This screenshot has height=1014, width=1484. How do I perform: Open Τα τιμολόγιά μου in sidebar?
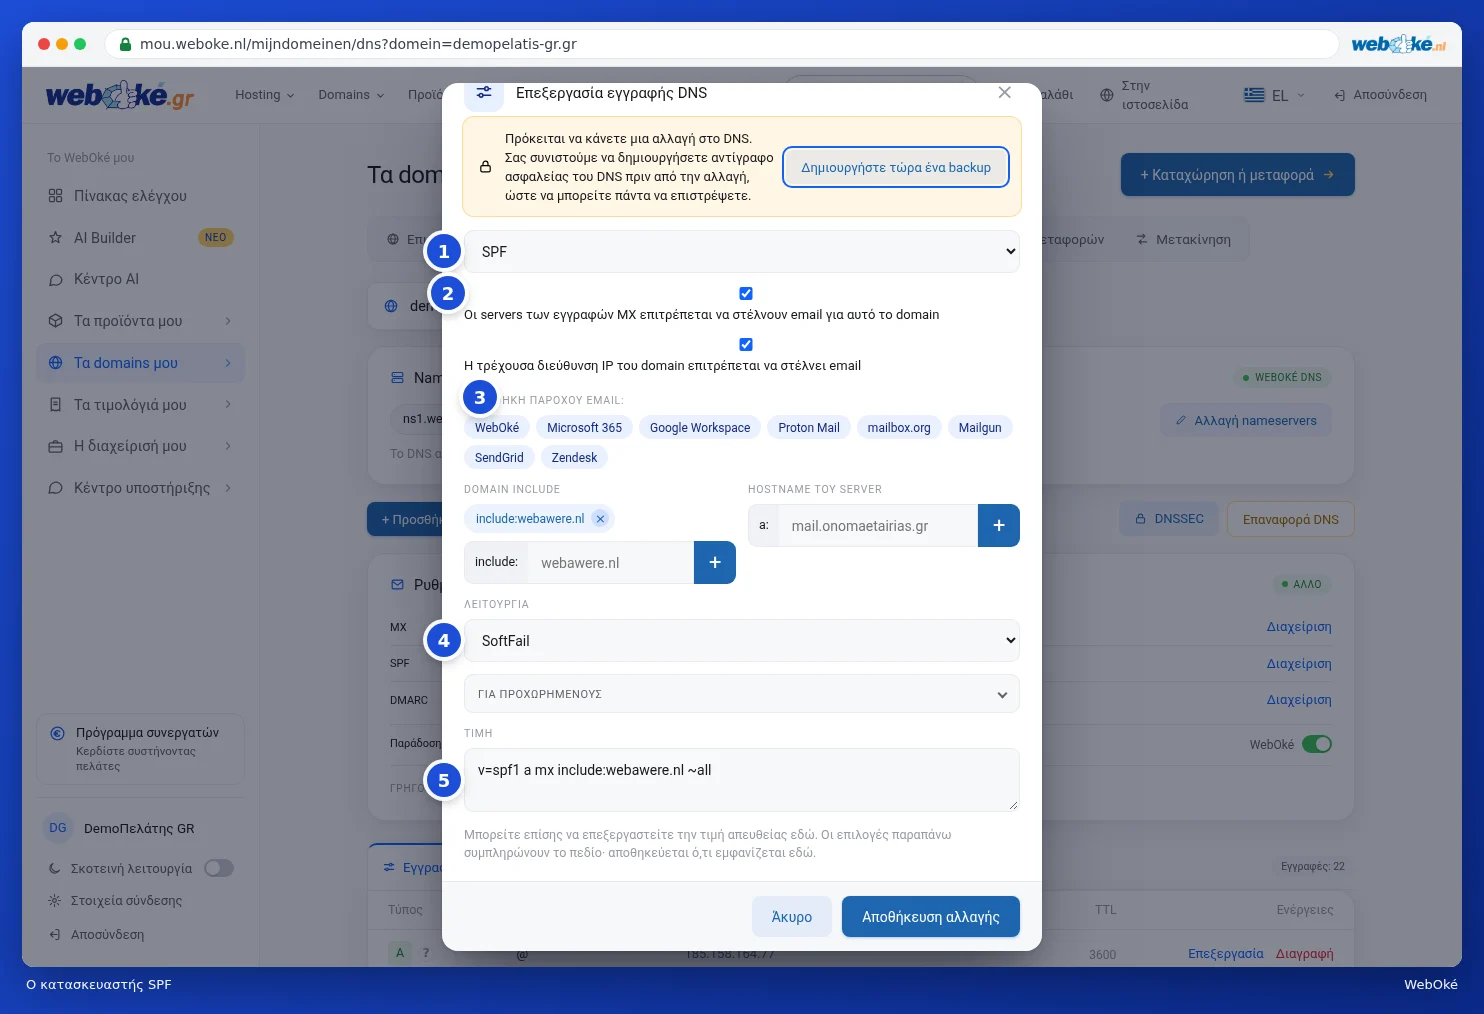click(141, 405)
